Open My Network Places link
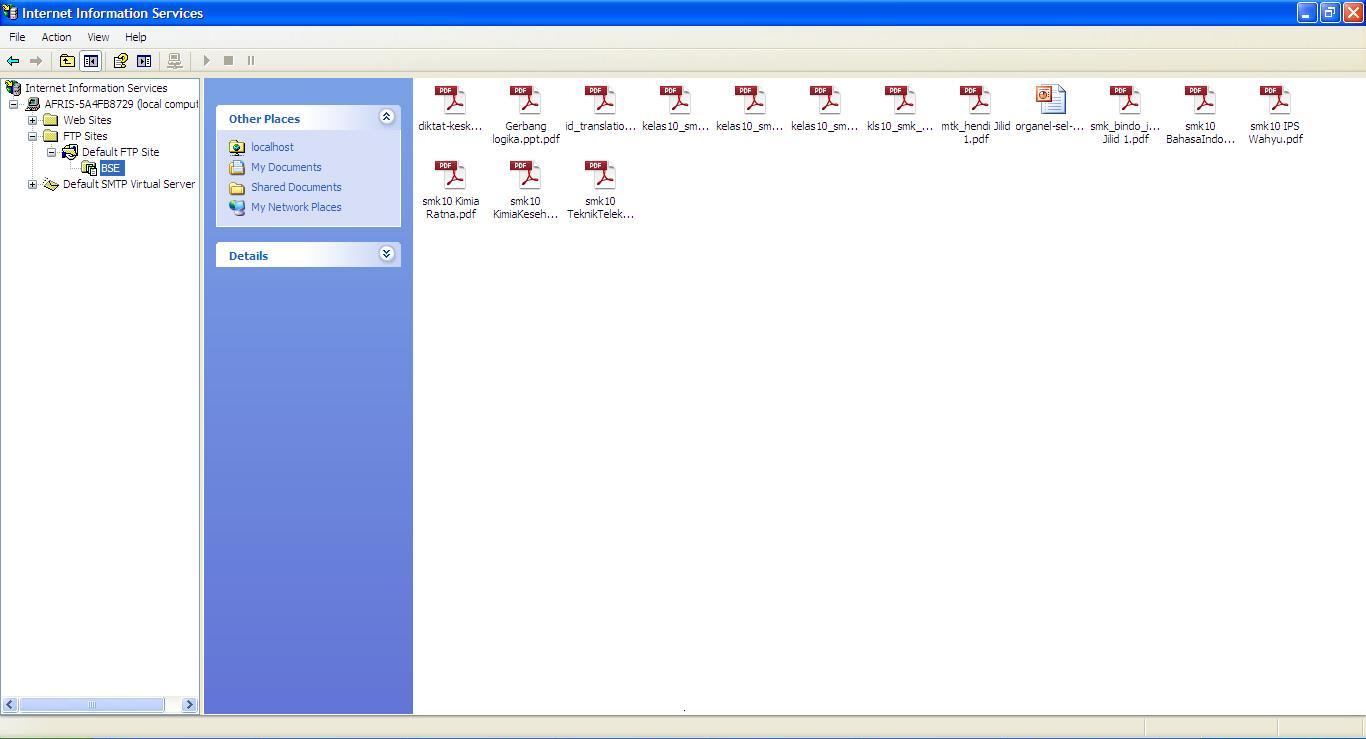Image resolution: width=1366 pixels, height=739 pixels. pos(296,207)
